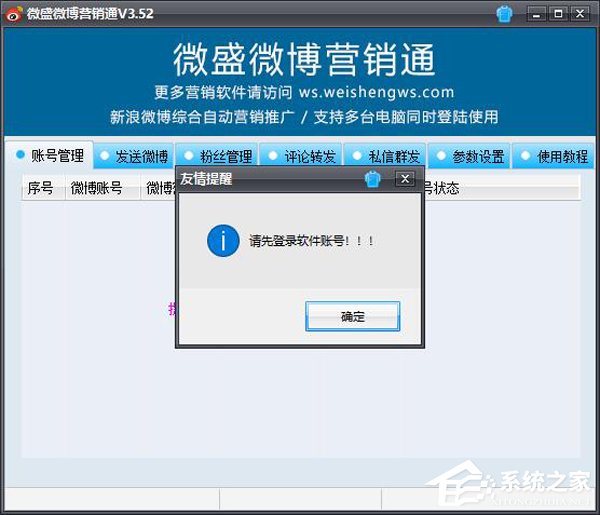Click the 微盛微博营销通 banner title
This screenshot has height=515, width=600.
click(304, 60)
